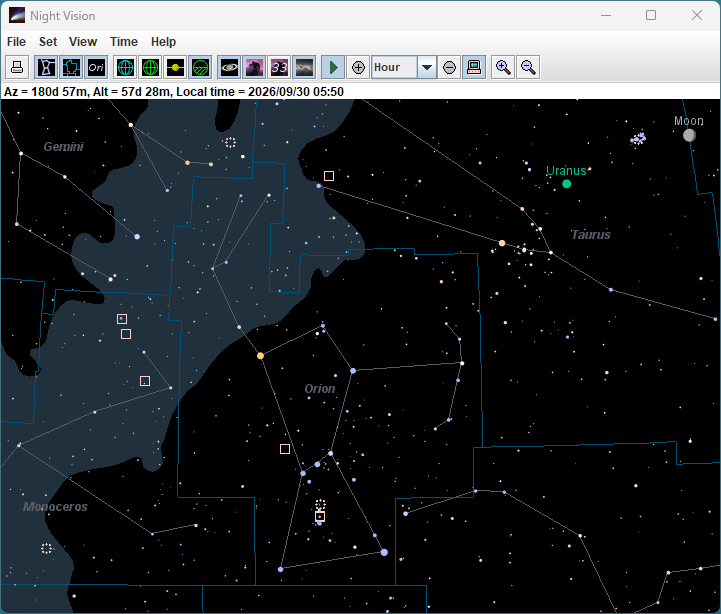This screenshot has height=614, width=721.
Task: Toggle constellation lines display
Action: coord(46,68)
